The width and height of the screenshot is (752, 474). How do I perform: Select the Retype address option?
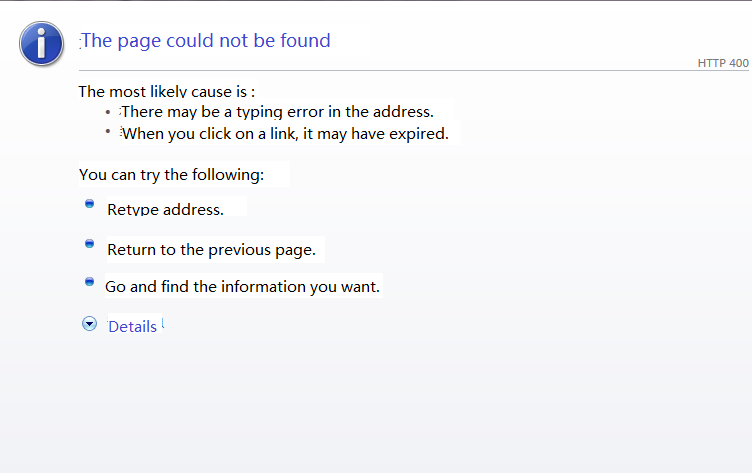pyautogui.click(x=165, y=209)
